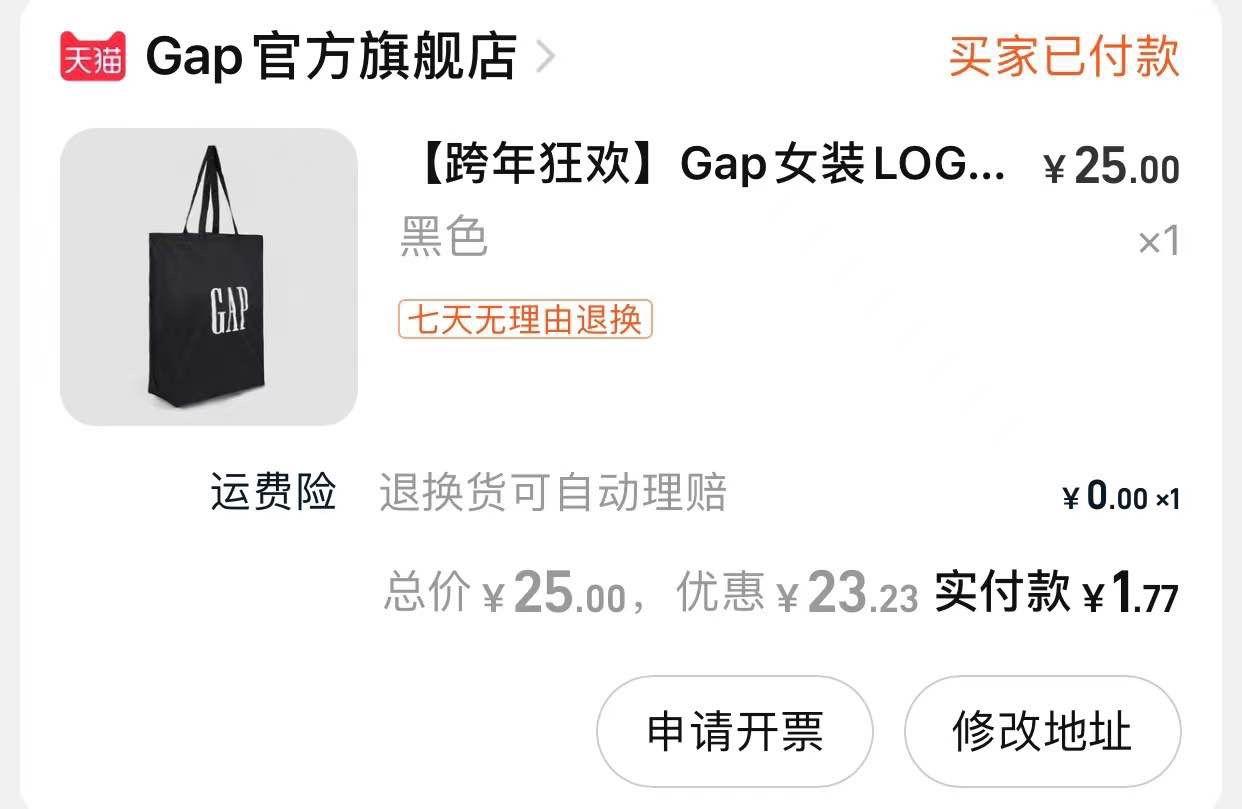1242x809 pixels.
Task: Tap the 总价 ¥25.00 total amount
Action: click(x=505, y=593)
